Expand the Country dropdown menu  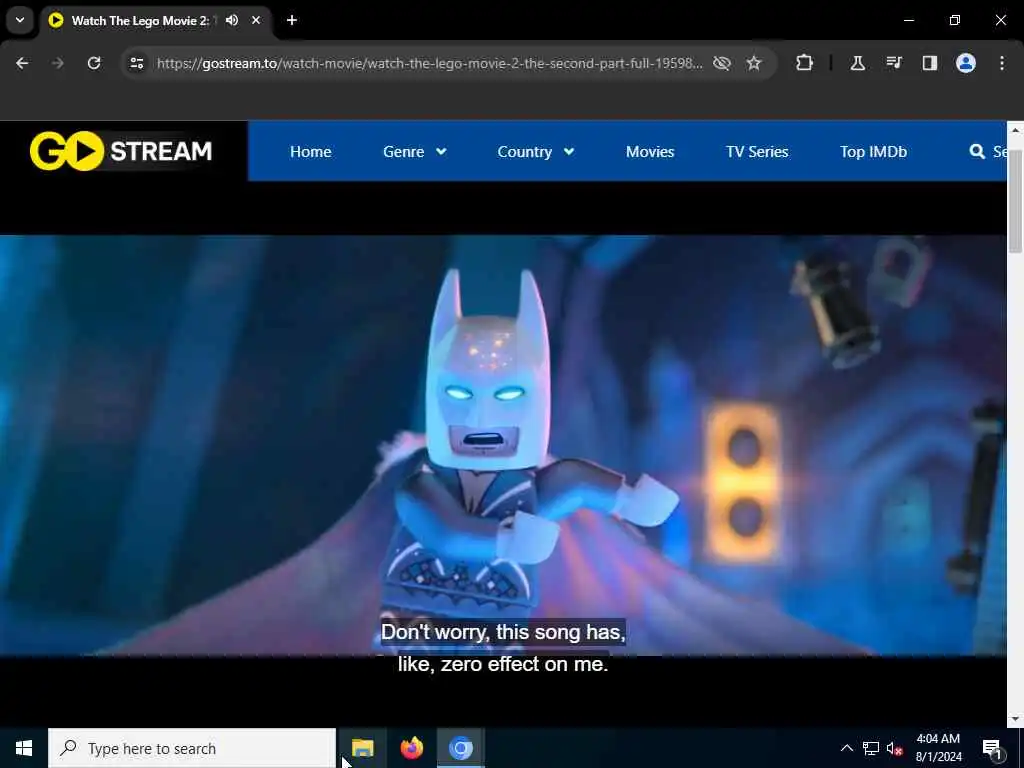click(x=536, y=152)
